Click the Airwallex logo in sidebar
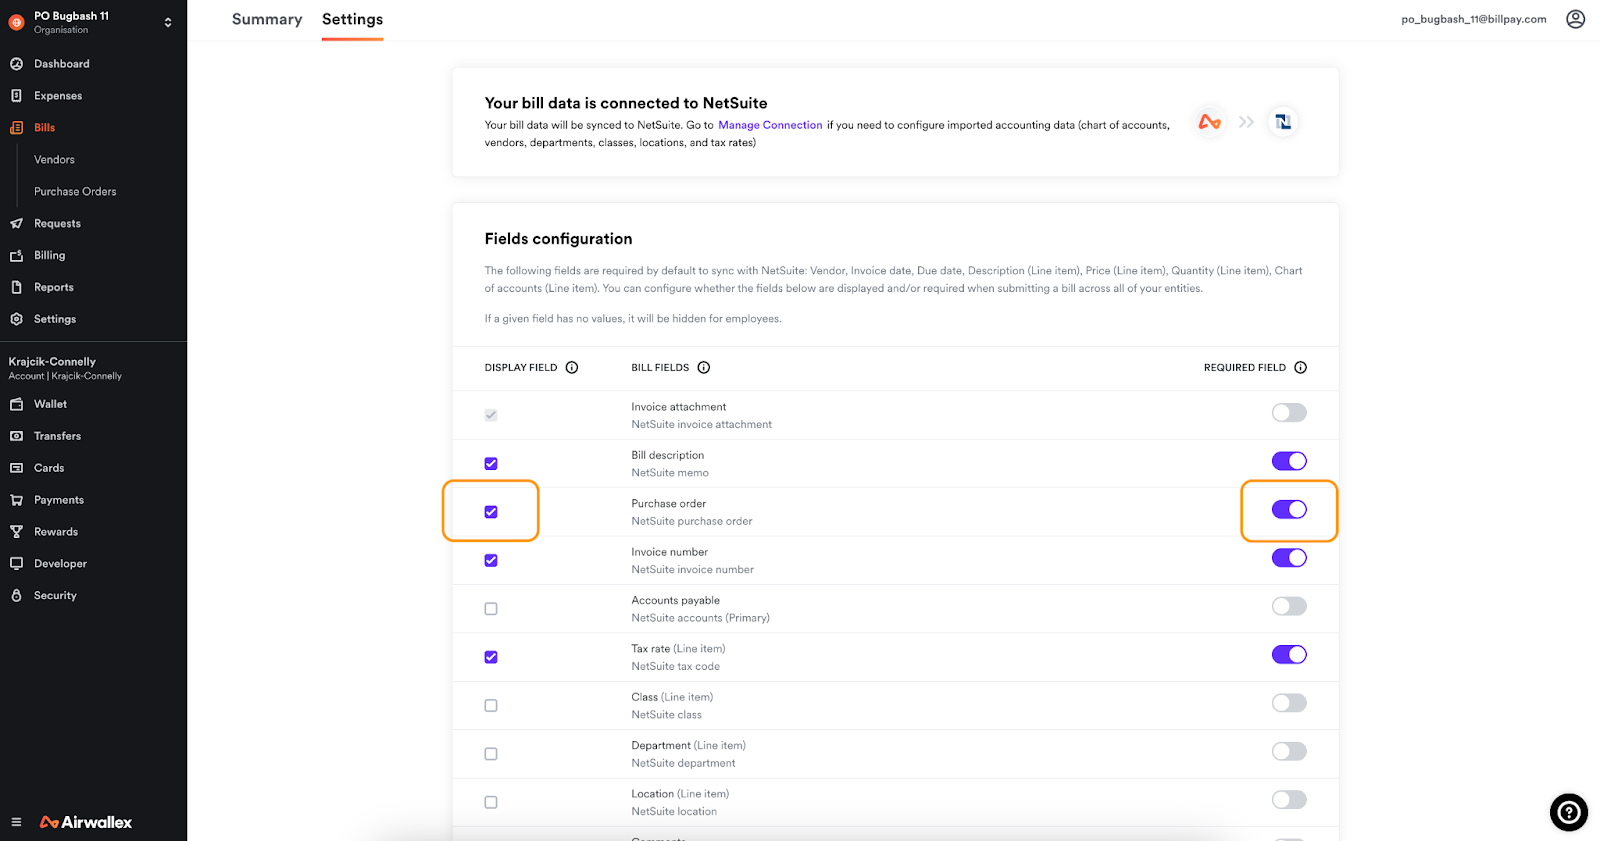1600x841 pixels. pos(86,822)
